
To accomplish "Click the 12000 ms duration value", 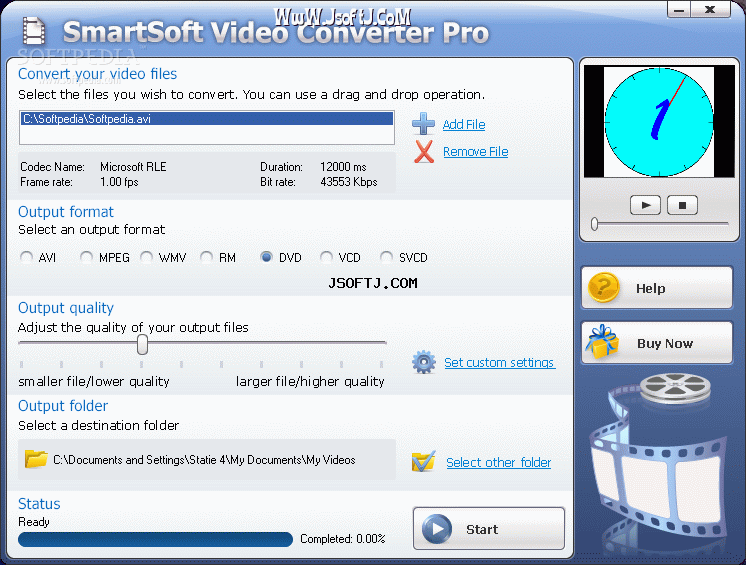I will click(343, 167).
